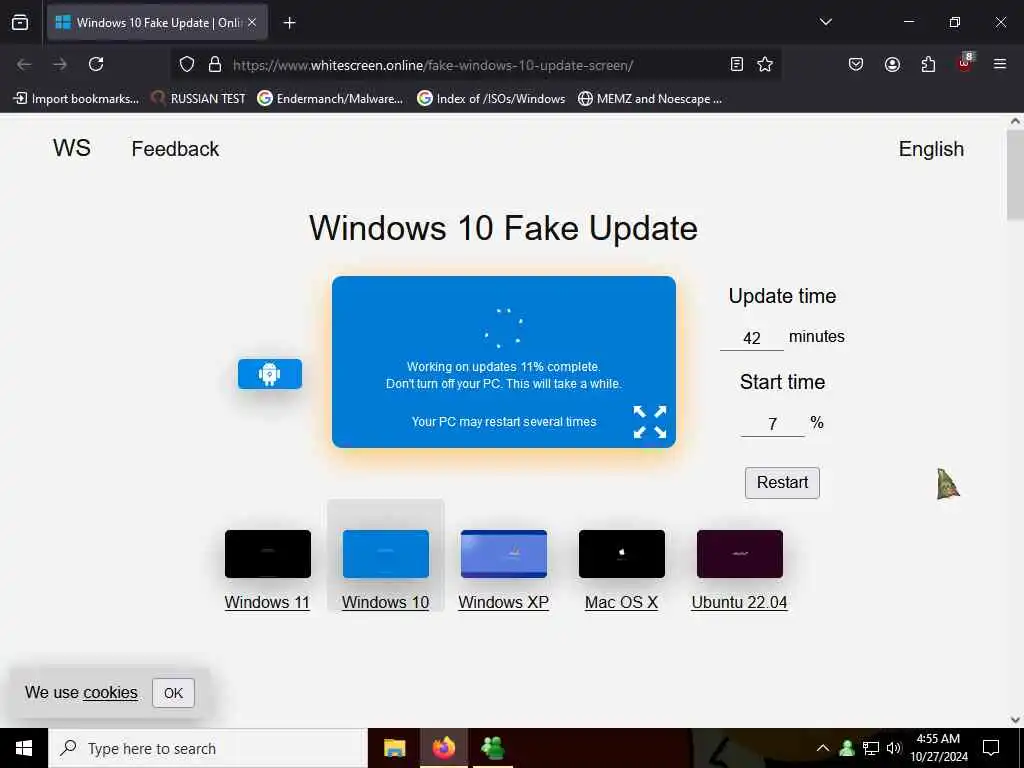Open File Explorer from taskbar
The image size is (1024, 768).
click(394, 748)
